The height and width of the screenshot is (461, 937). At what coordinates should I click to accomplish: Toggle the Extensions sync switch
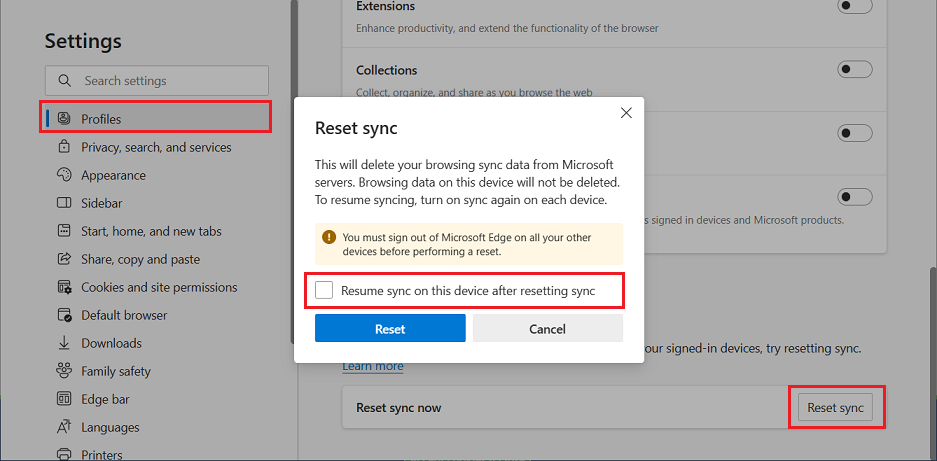click(x=855, y=6)
